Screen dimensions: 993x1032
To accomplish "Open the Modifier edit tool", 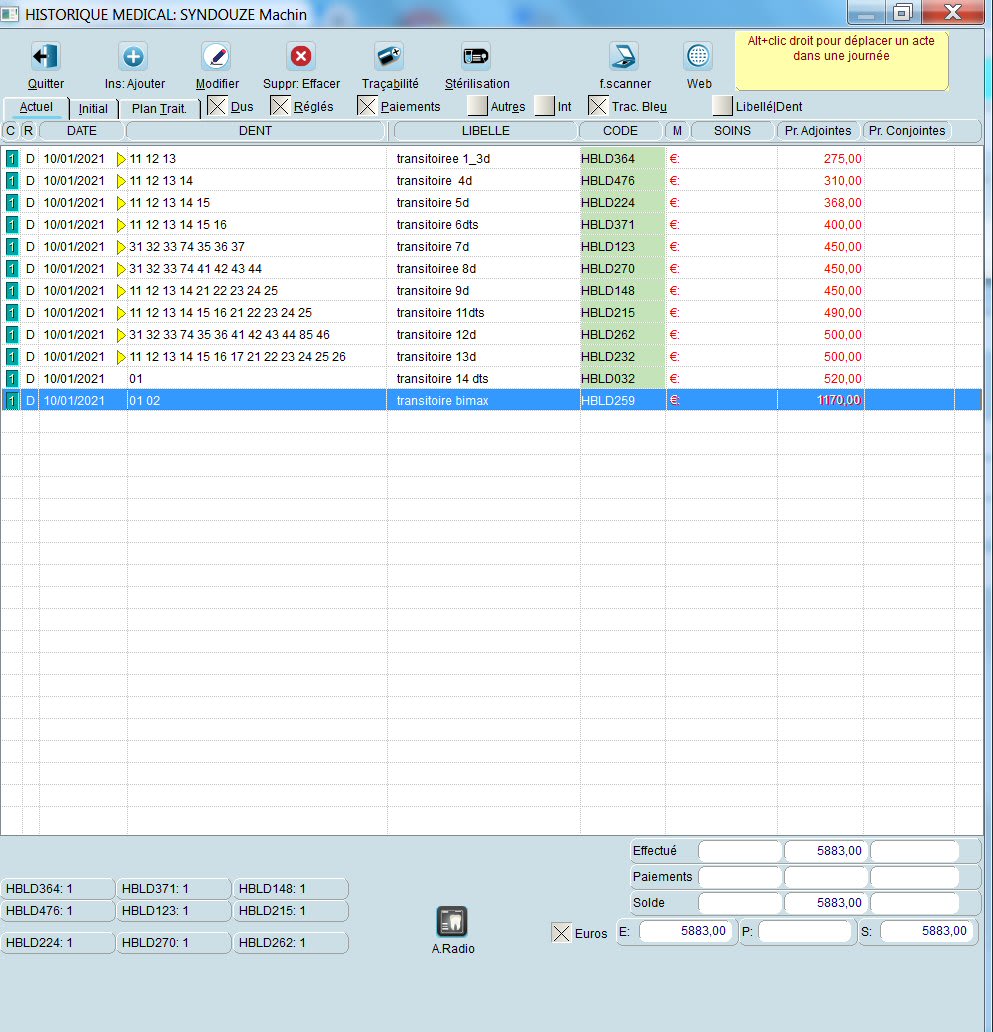I will (x=216, y=57).
